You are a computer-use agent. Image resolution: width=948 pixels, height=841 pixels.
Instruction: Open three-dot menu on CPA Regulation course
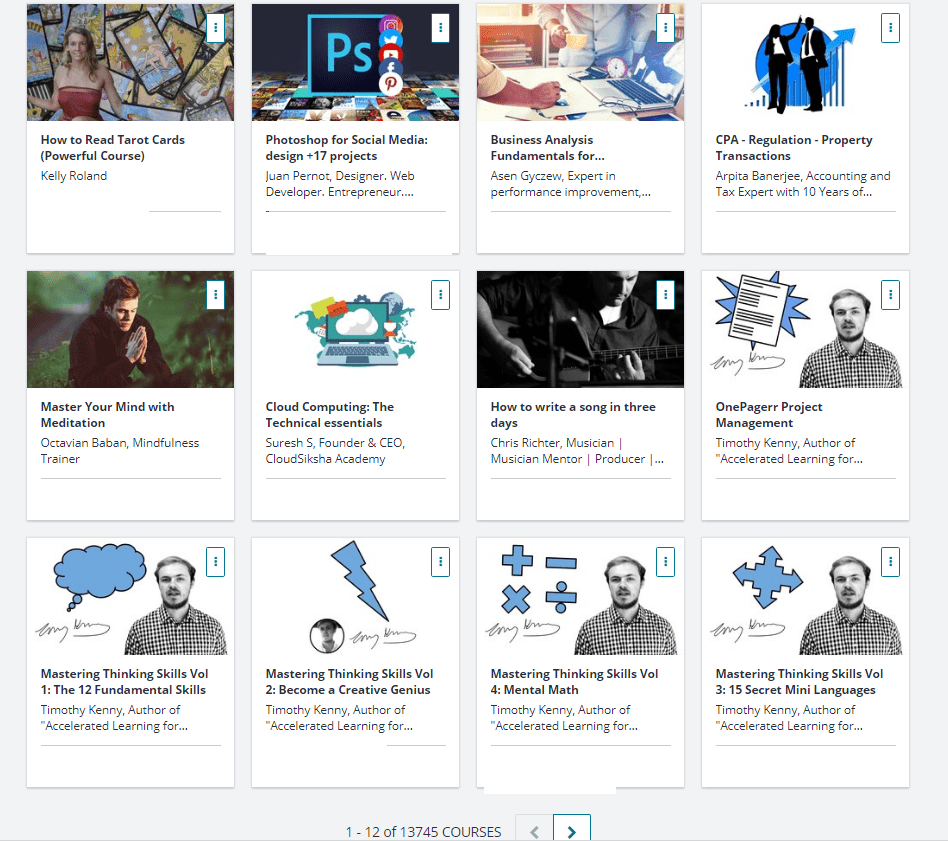890,28
